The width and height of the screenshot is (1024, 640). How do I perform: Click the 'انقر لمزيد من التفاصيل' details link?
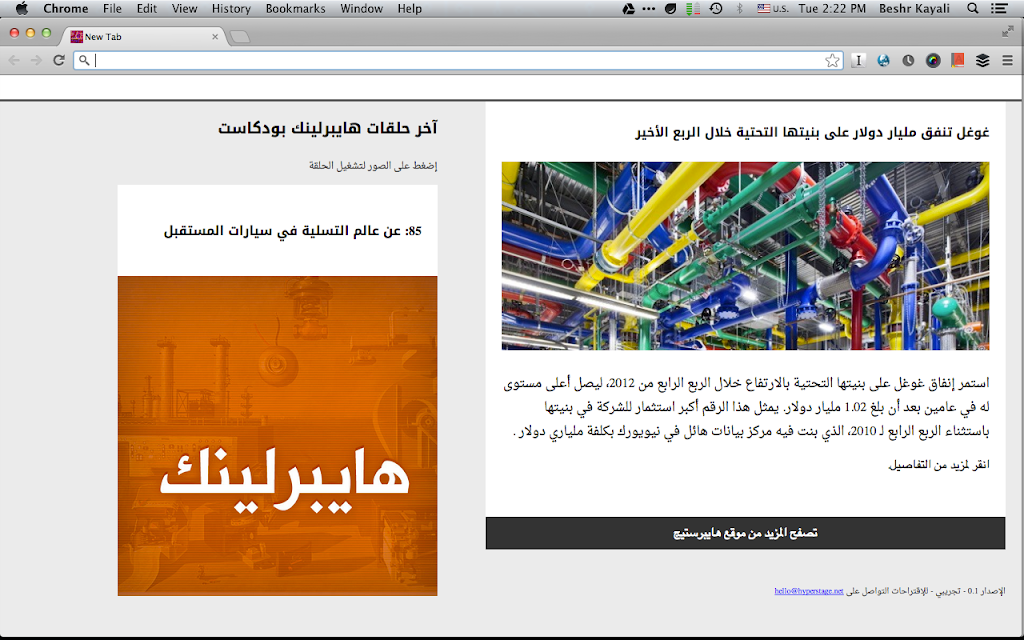click(x=938, y=464)
